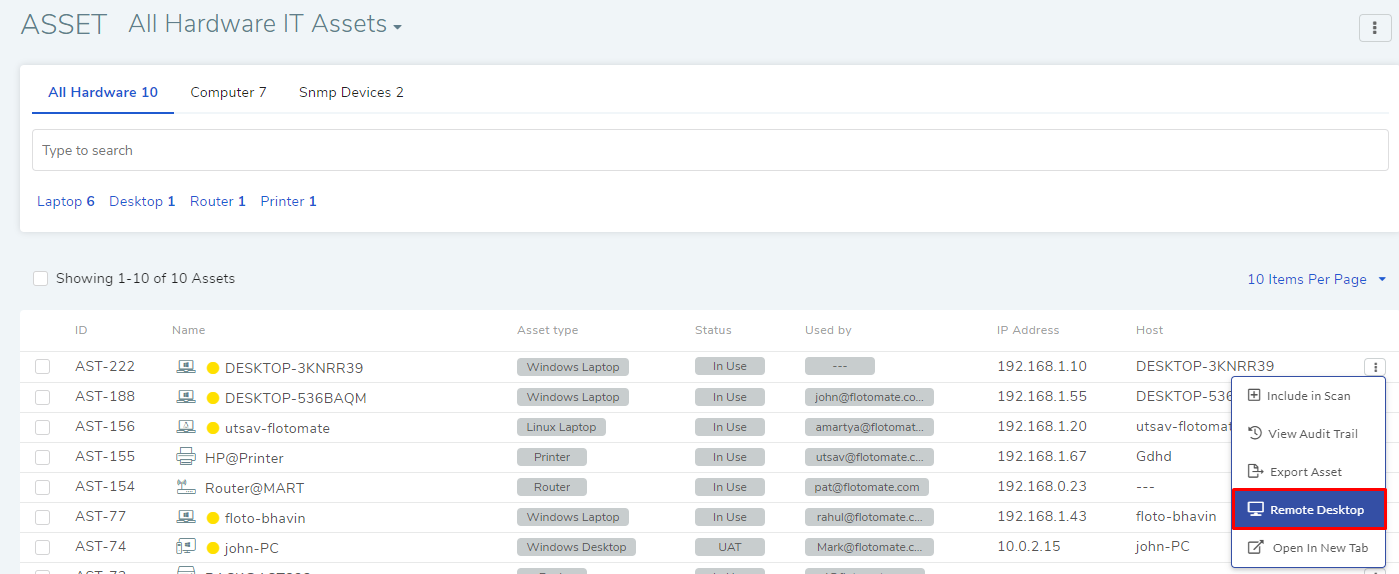Choose Open In New Tab from menu
This screenshot has width=1399, height=574.
(1308, 548)
